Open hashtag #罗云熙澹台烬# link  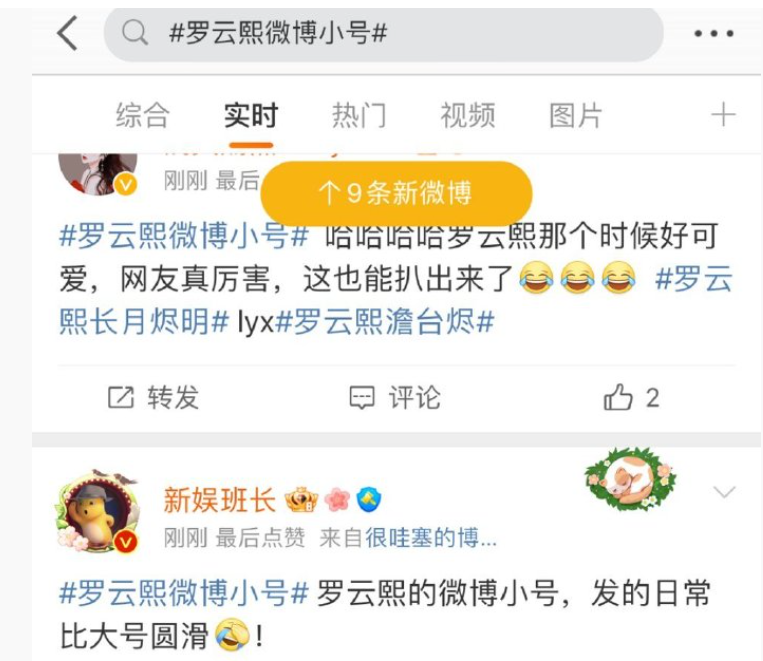coord(384,322)
